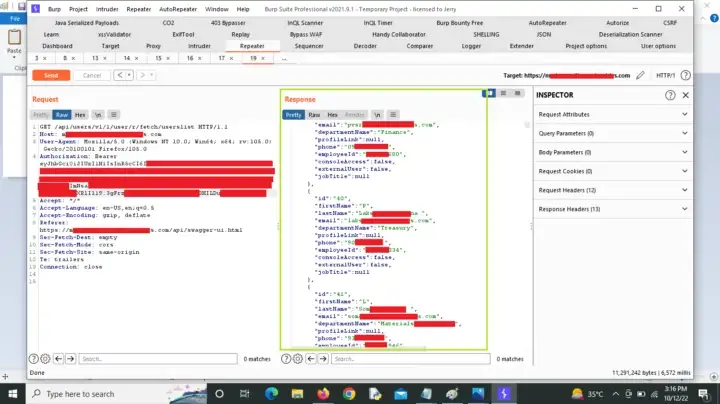Image resolution: width=720 pixels, height=404 pixels.
Task: Click the HTTP/1 protocol label
Action: [x=665, y=75]
